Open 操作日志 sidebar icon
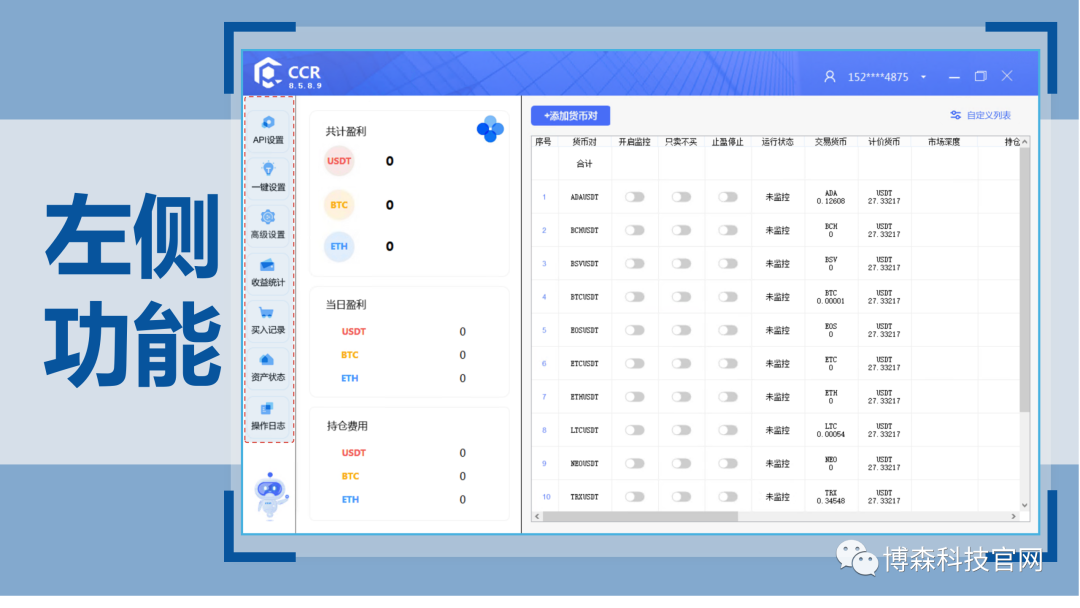 click(268, 413)
